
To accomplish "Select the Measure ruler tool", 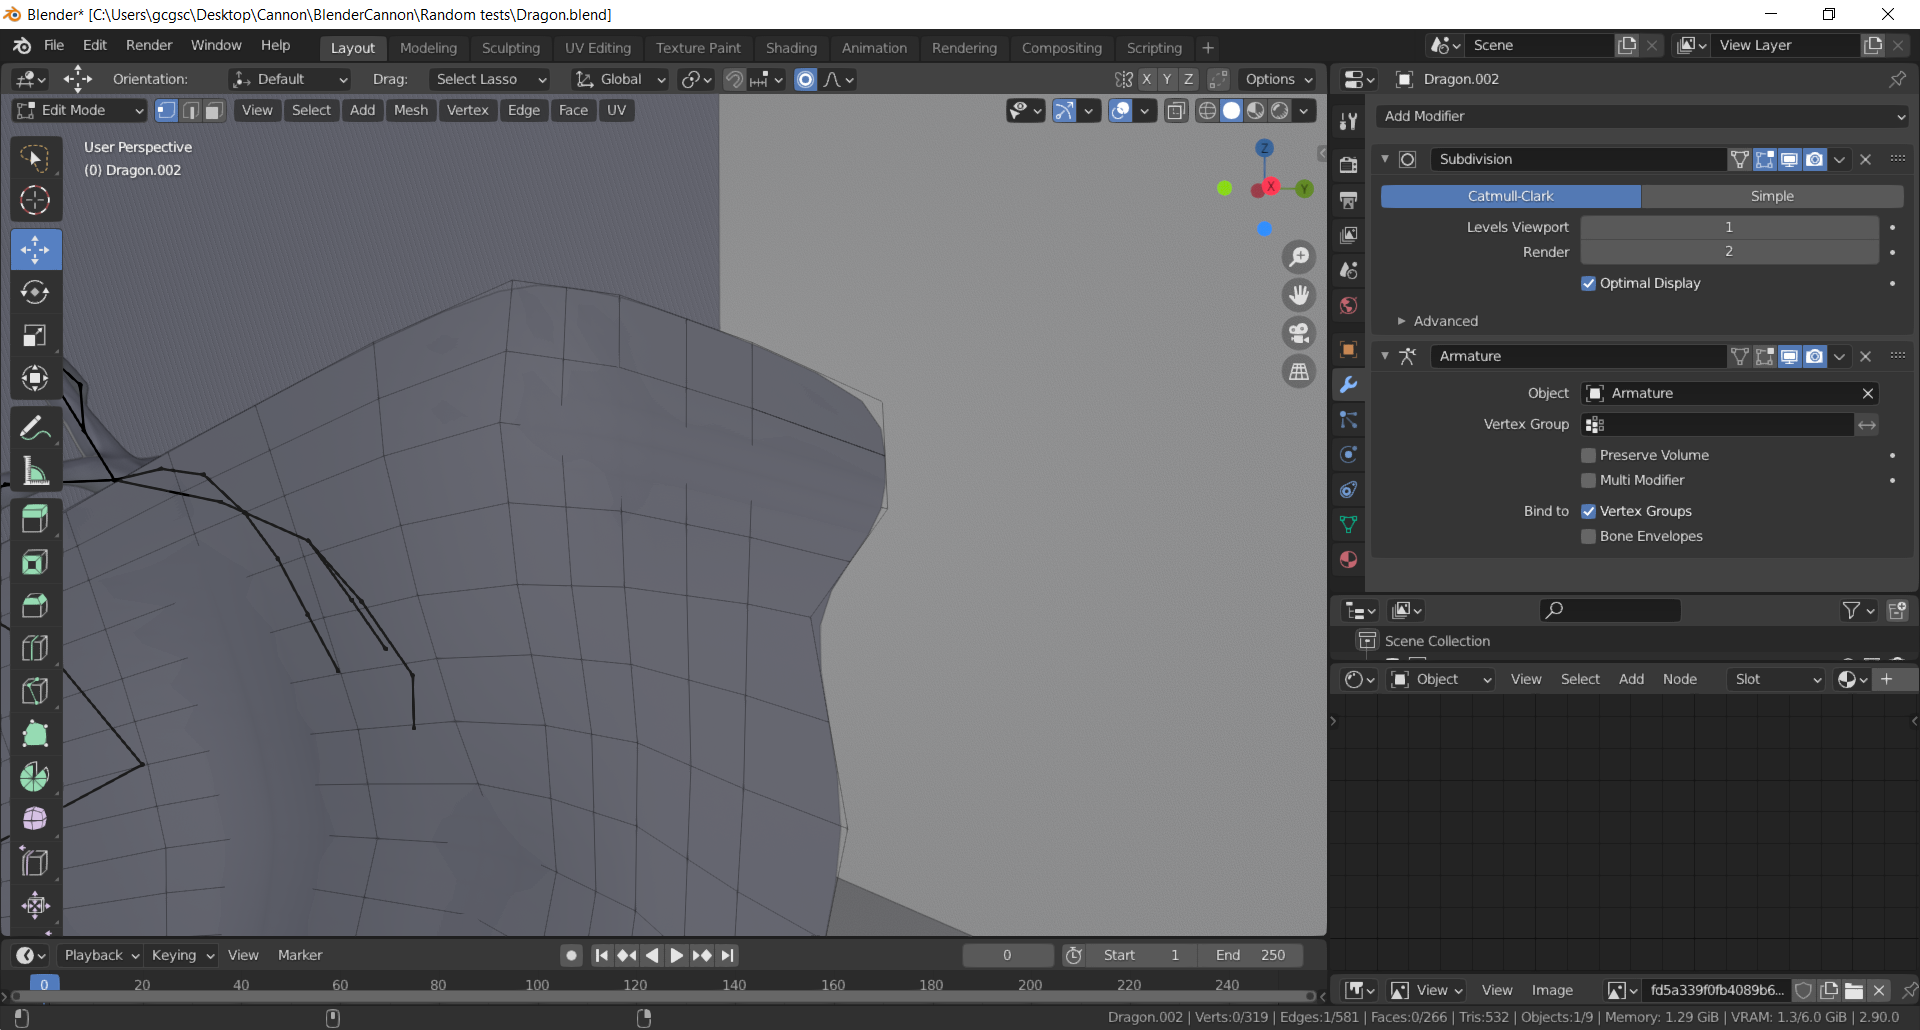I will [x=35, y=471].
